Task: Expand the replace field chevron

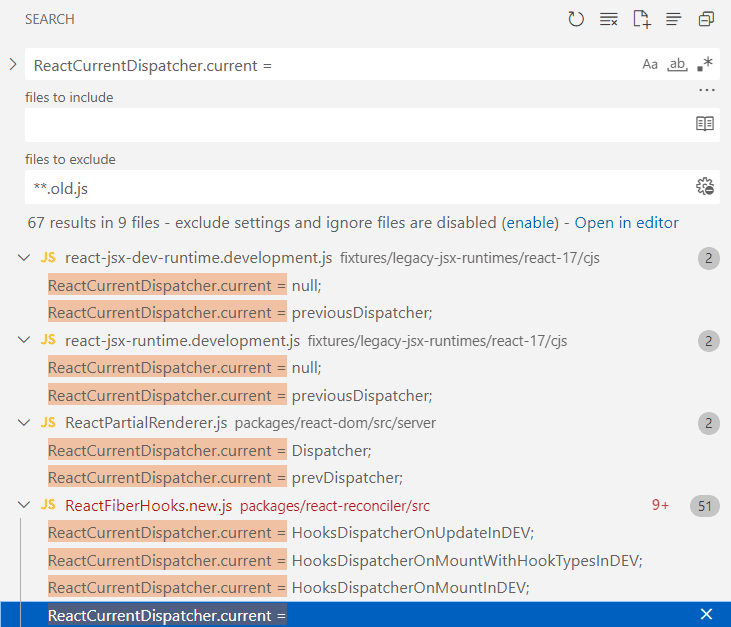Action: pyautogui.click(x=13, y=65)
